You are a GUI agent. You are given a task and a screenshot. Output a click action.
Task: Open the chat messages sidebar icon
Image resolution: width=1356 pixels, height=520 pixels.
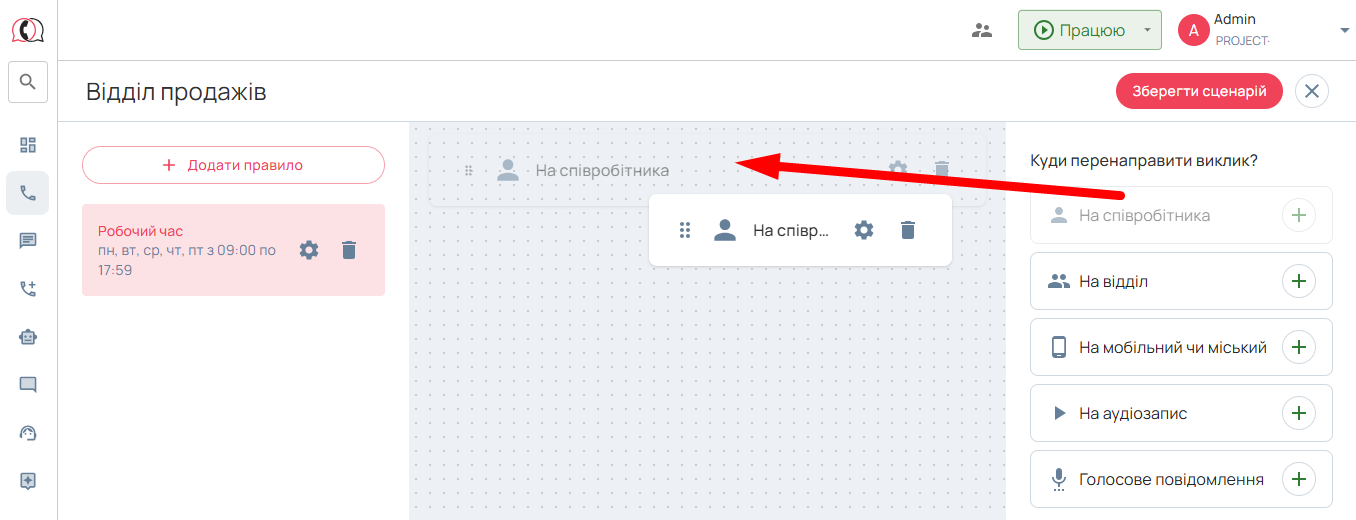tap(28, 241)
